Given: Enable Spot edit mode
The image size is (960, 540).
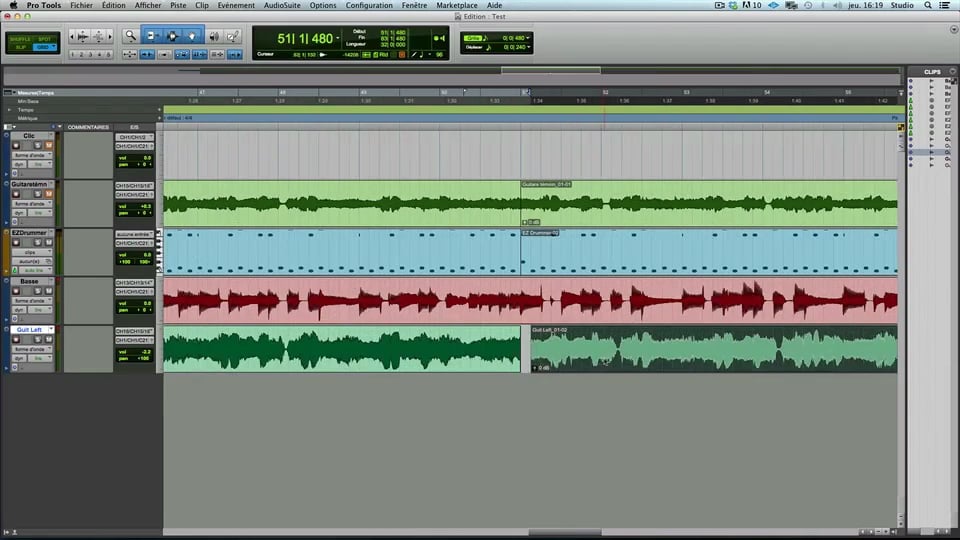Looking at the screenshot, I should tap(45, 39).
